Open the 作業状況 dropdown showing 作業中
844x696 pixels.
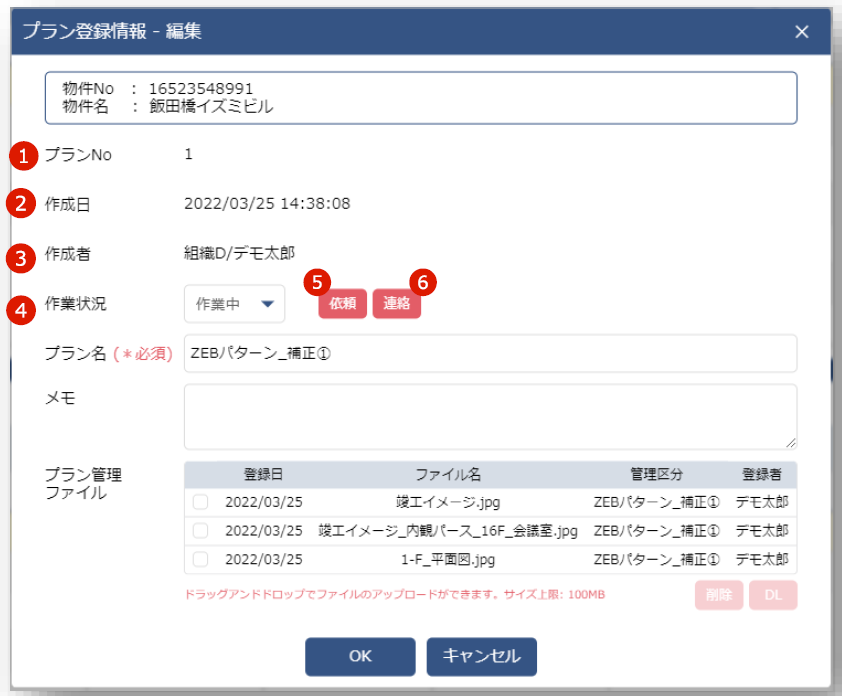pyautogui.click(x=235, y=305)
